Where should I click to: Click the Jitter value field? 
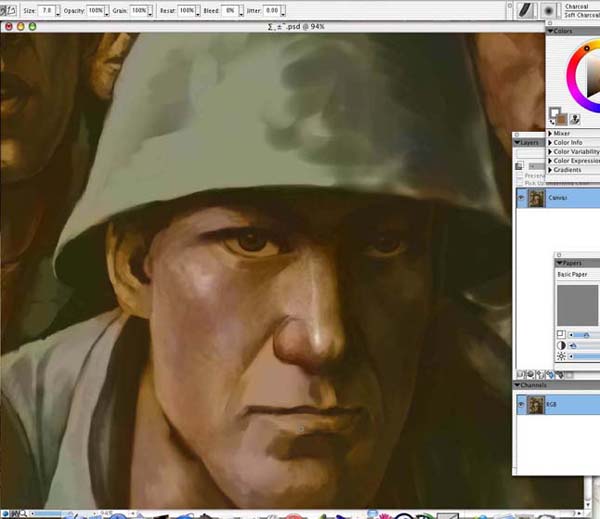point(272,10)
